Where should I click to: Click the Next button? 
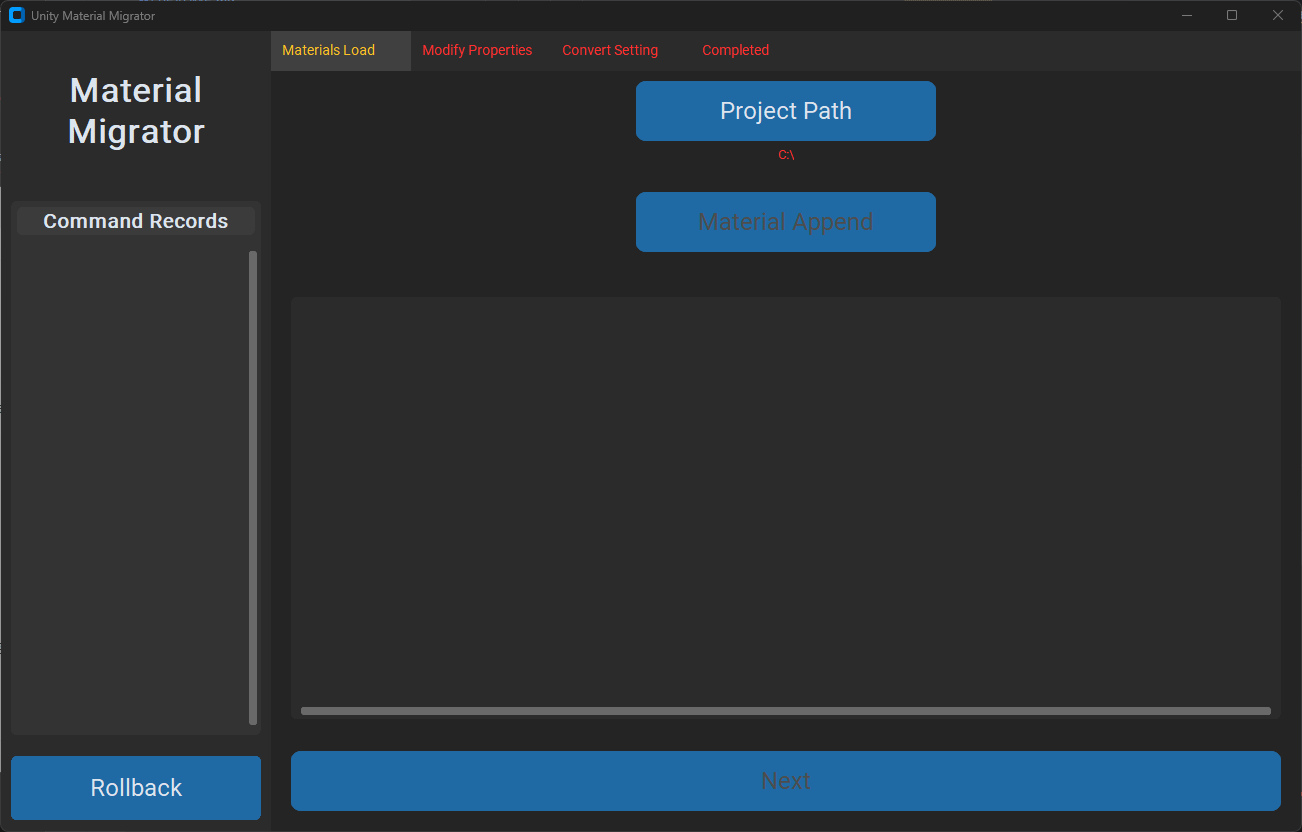coord(786,781)
